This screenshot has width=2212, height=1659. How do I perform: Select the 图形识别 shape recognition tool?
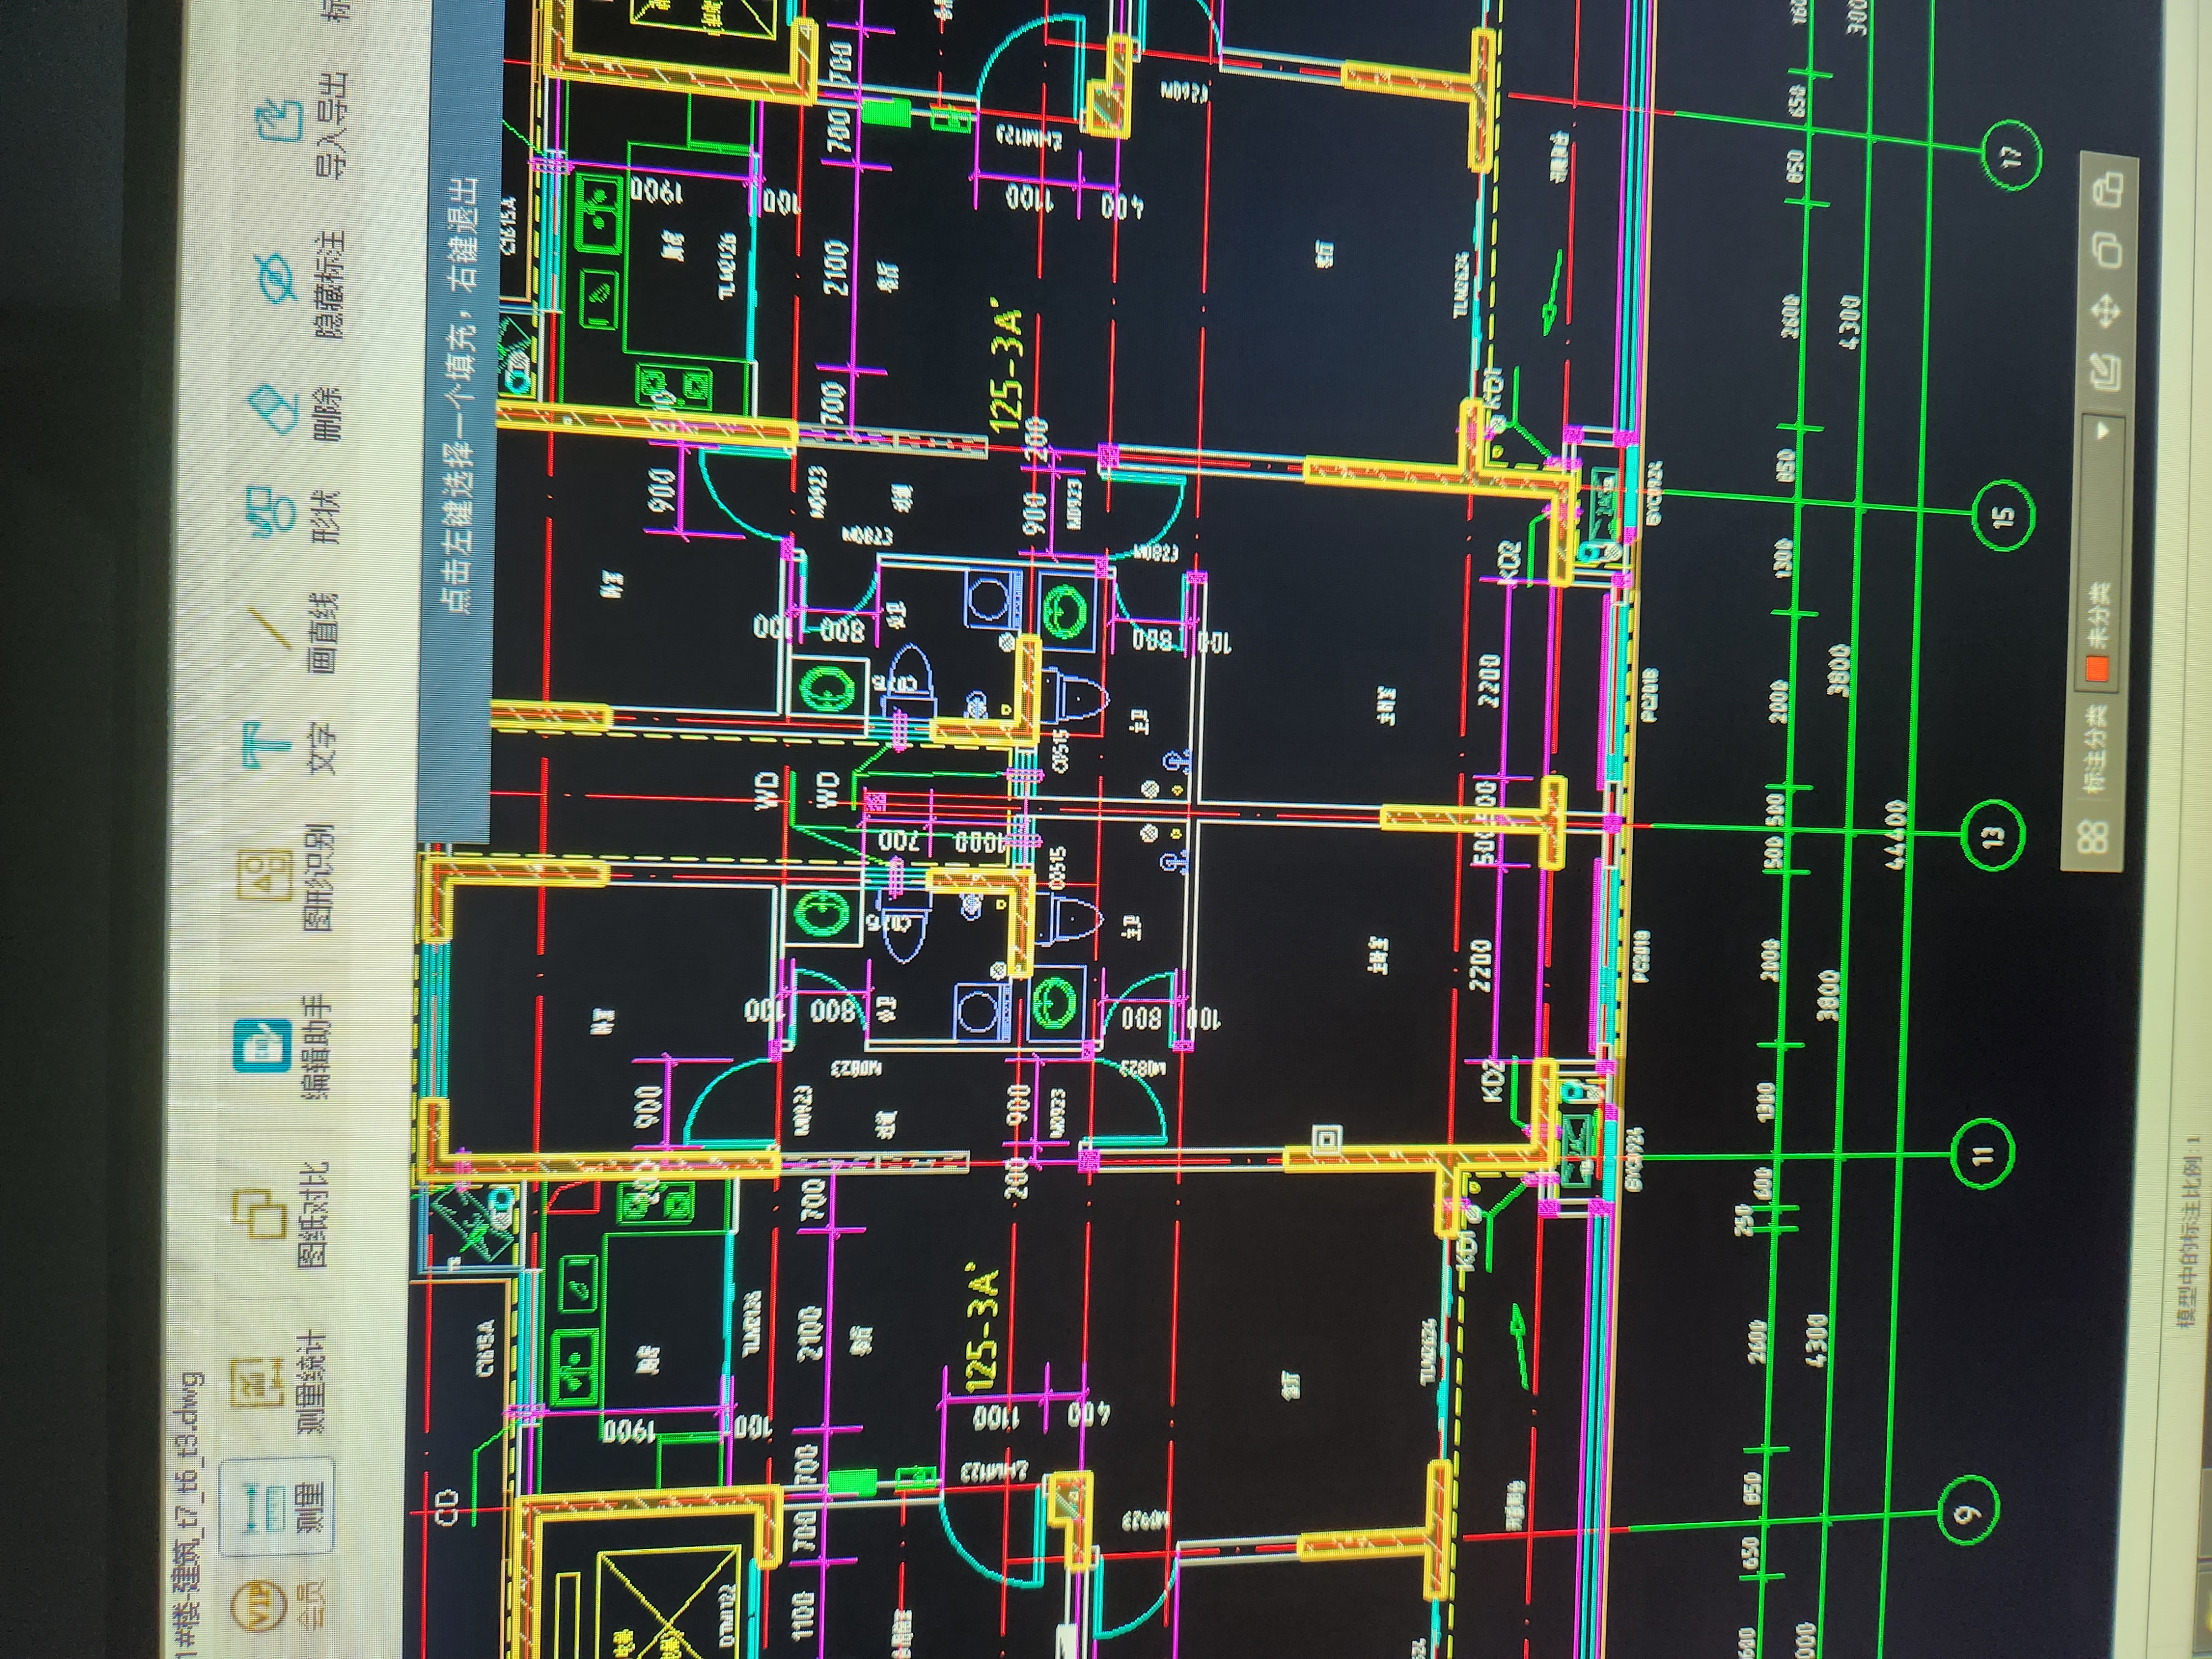tap(287, 877)
